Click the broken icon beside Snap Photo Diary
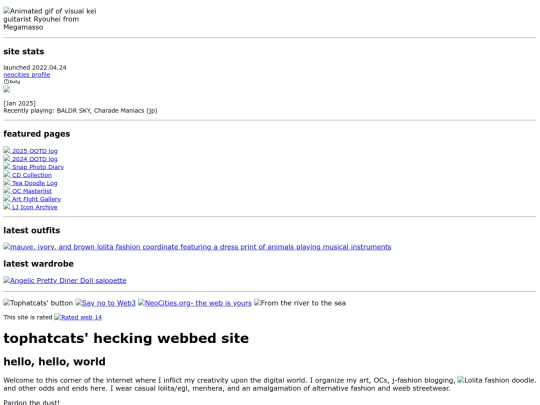 tap(7, 166)
